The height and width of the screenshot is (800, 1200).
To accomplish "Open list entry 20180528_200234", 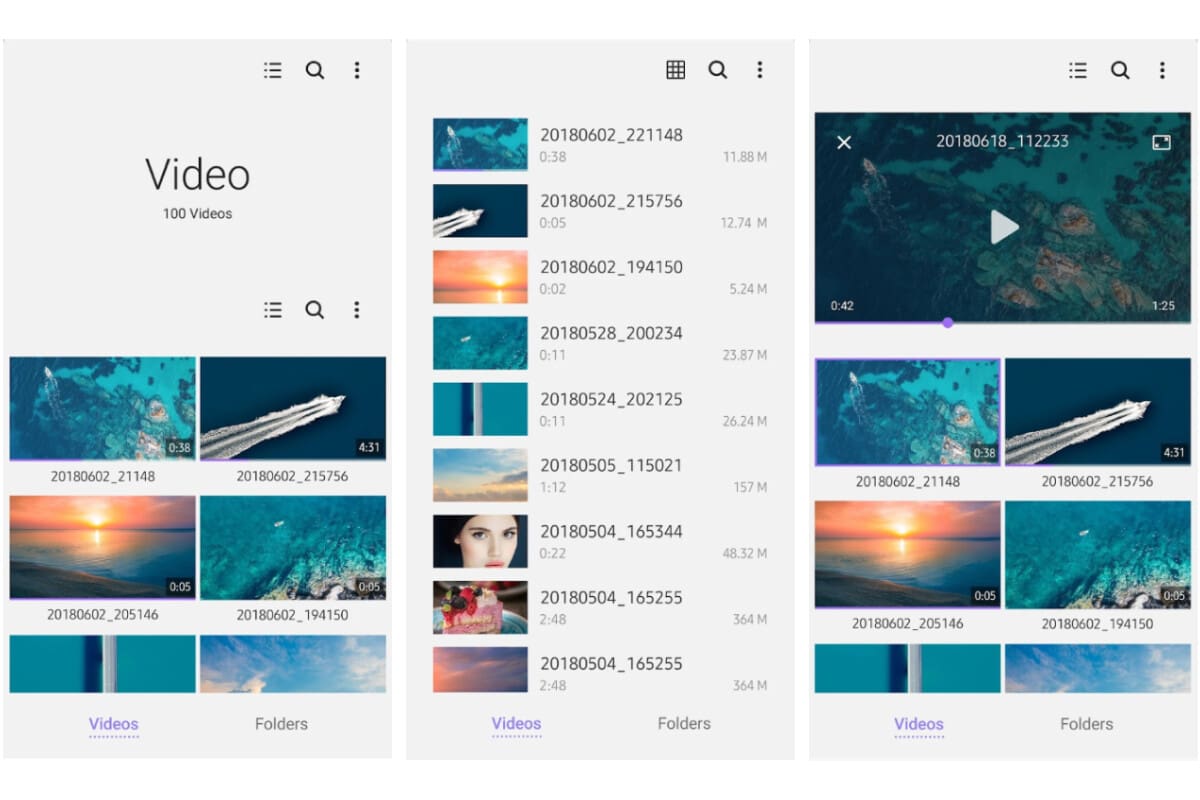I will click(600, 343).
